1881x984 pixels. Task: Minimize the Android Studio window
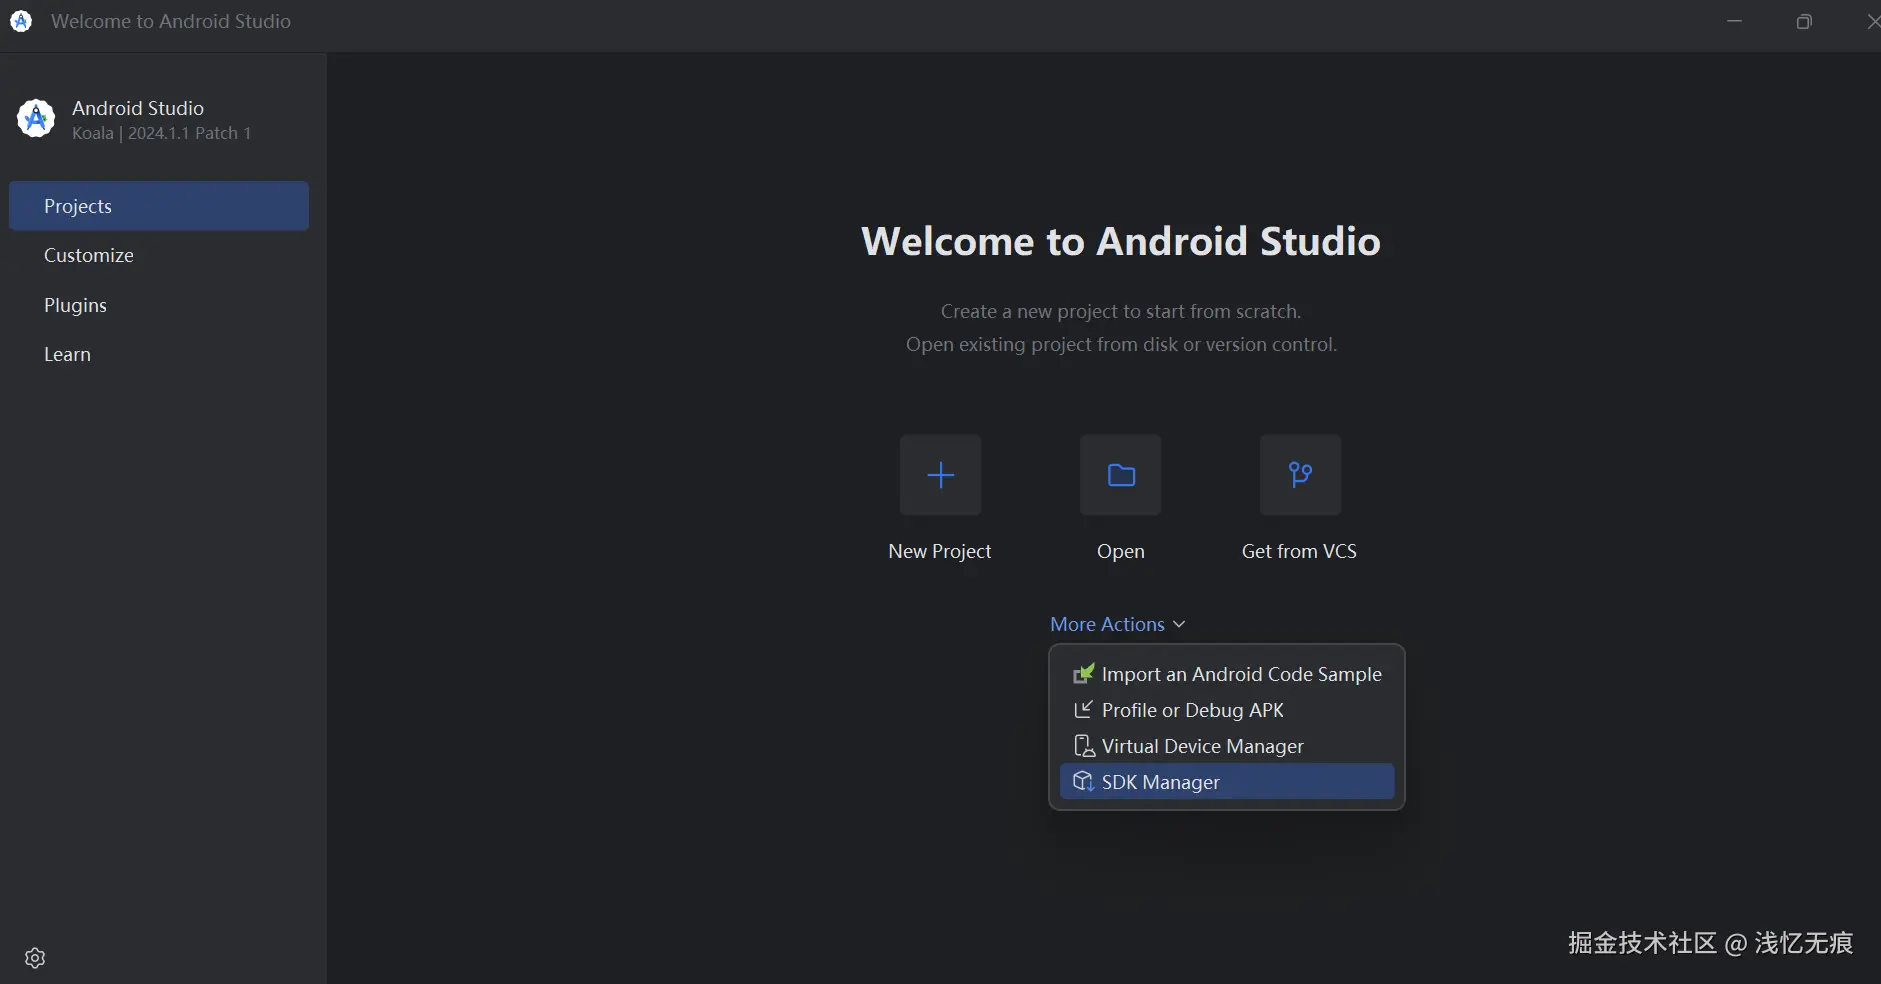click(x=1735, y=21)
